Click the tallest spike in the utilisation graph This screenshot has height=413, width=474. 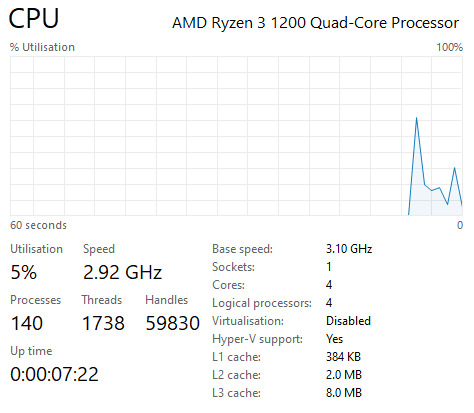(x=416, y=119)
